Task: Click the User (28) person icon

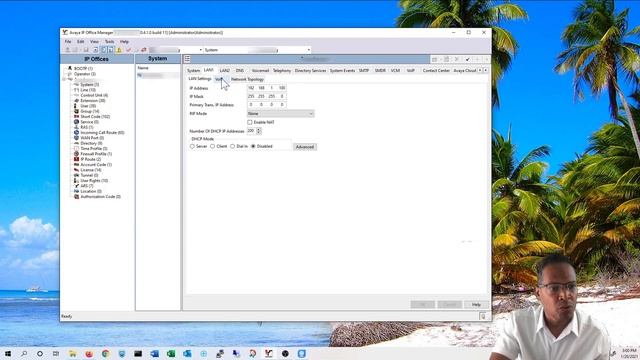Action: click(76, 106)
